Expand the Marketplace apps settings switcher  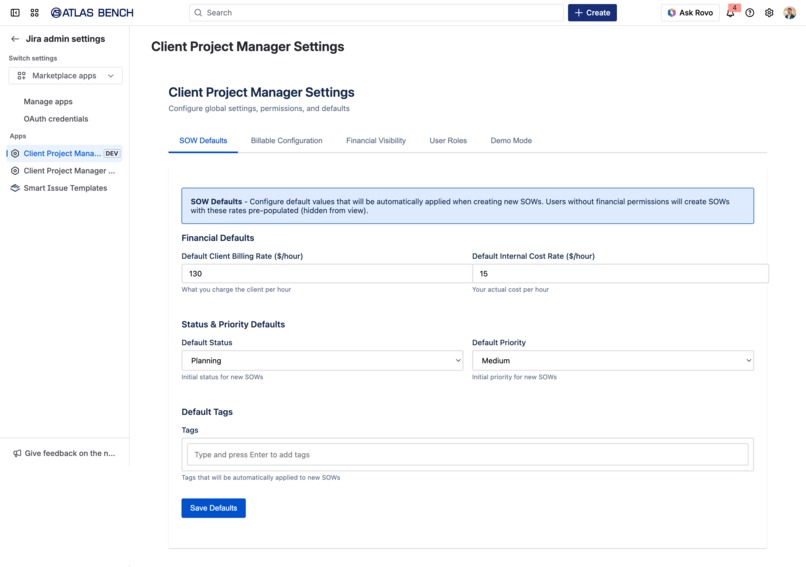point(65,76)
